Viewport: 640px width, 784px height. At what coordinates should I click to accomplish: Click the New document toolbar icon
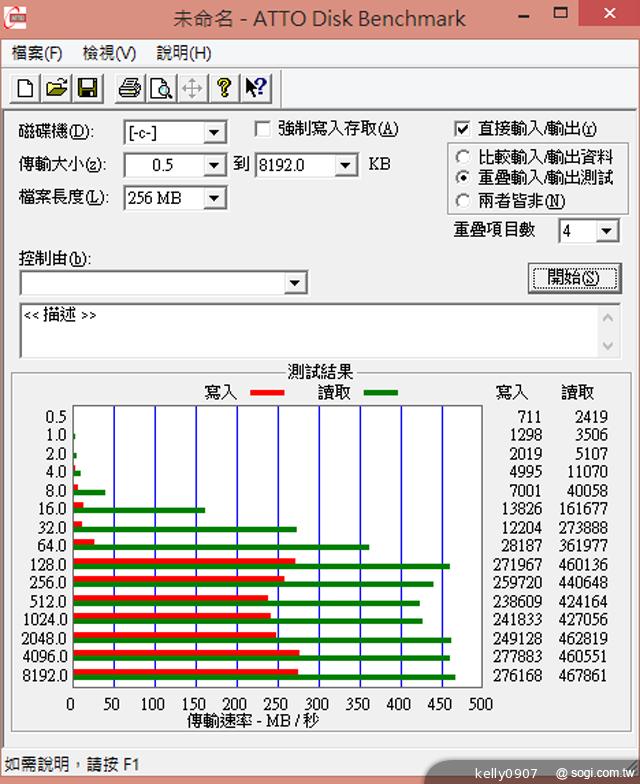26,88
